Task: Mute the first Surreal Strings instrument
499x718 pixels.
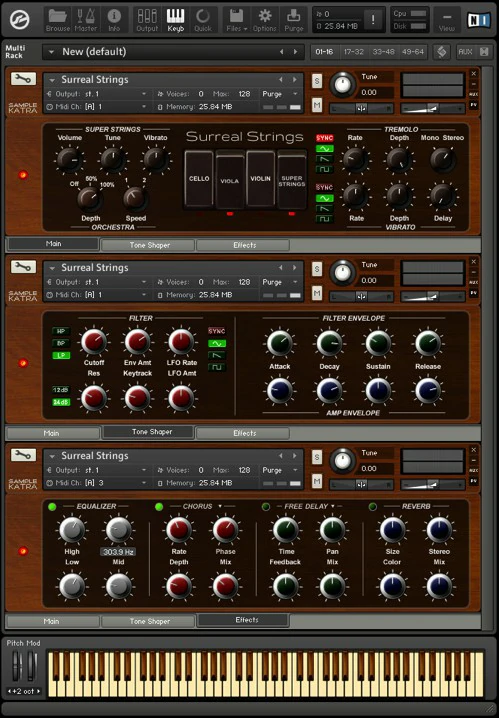Action: tap(317, 105)
